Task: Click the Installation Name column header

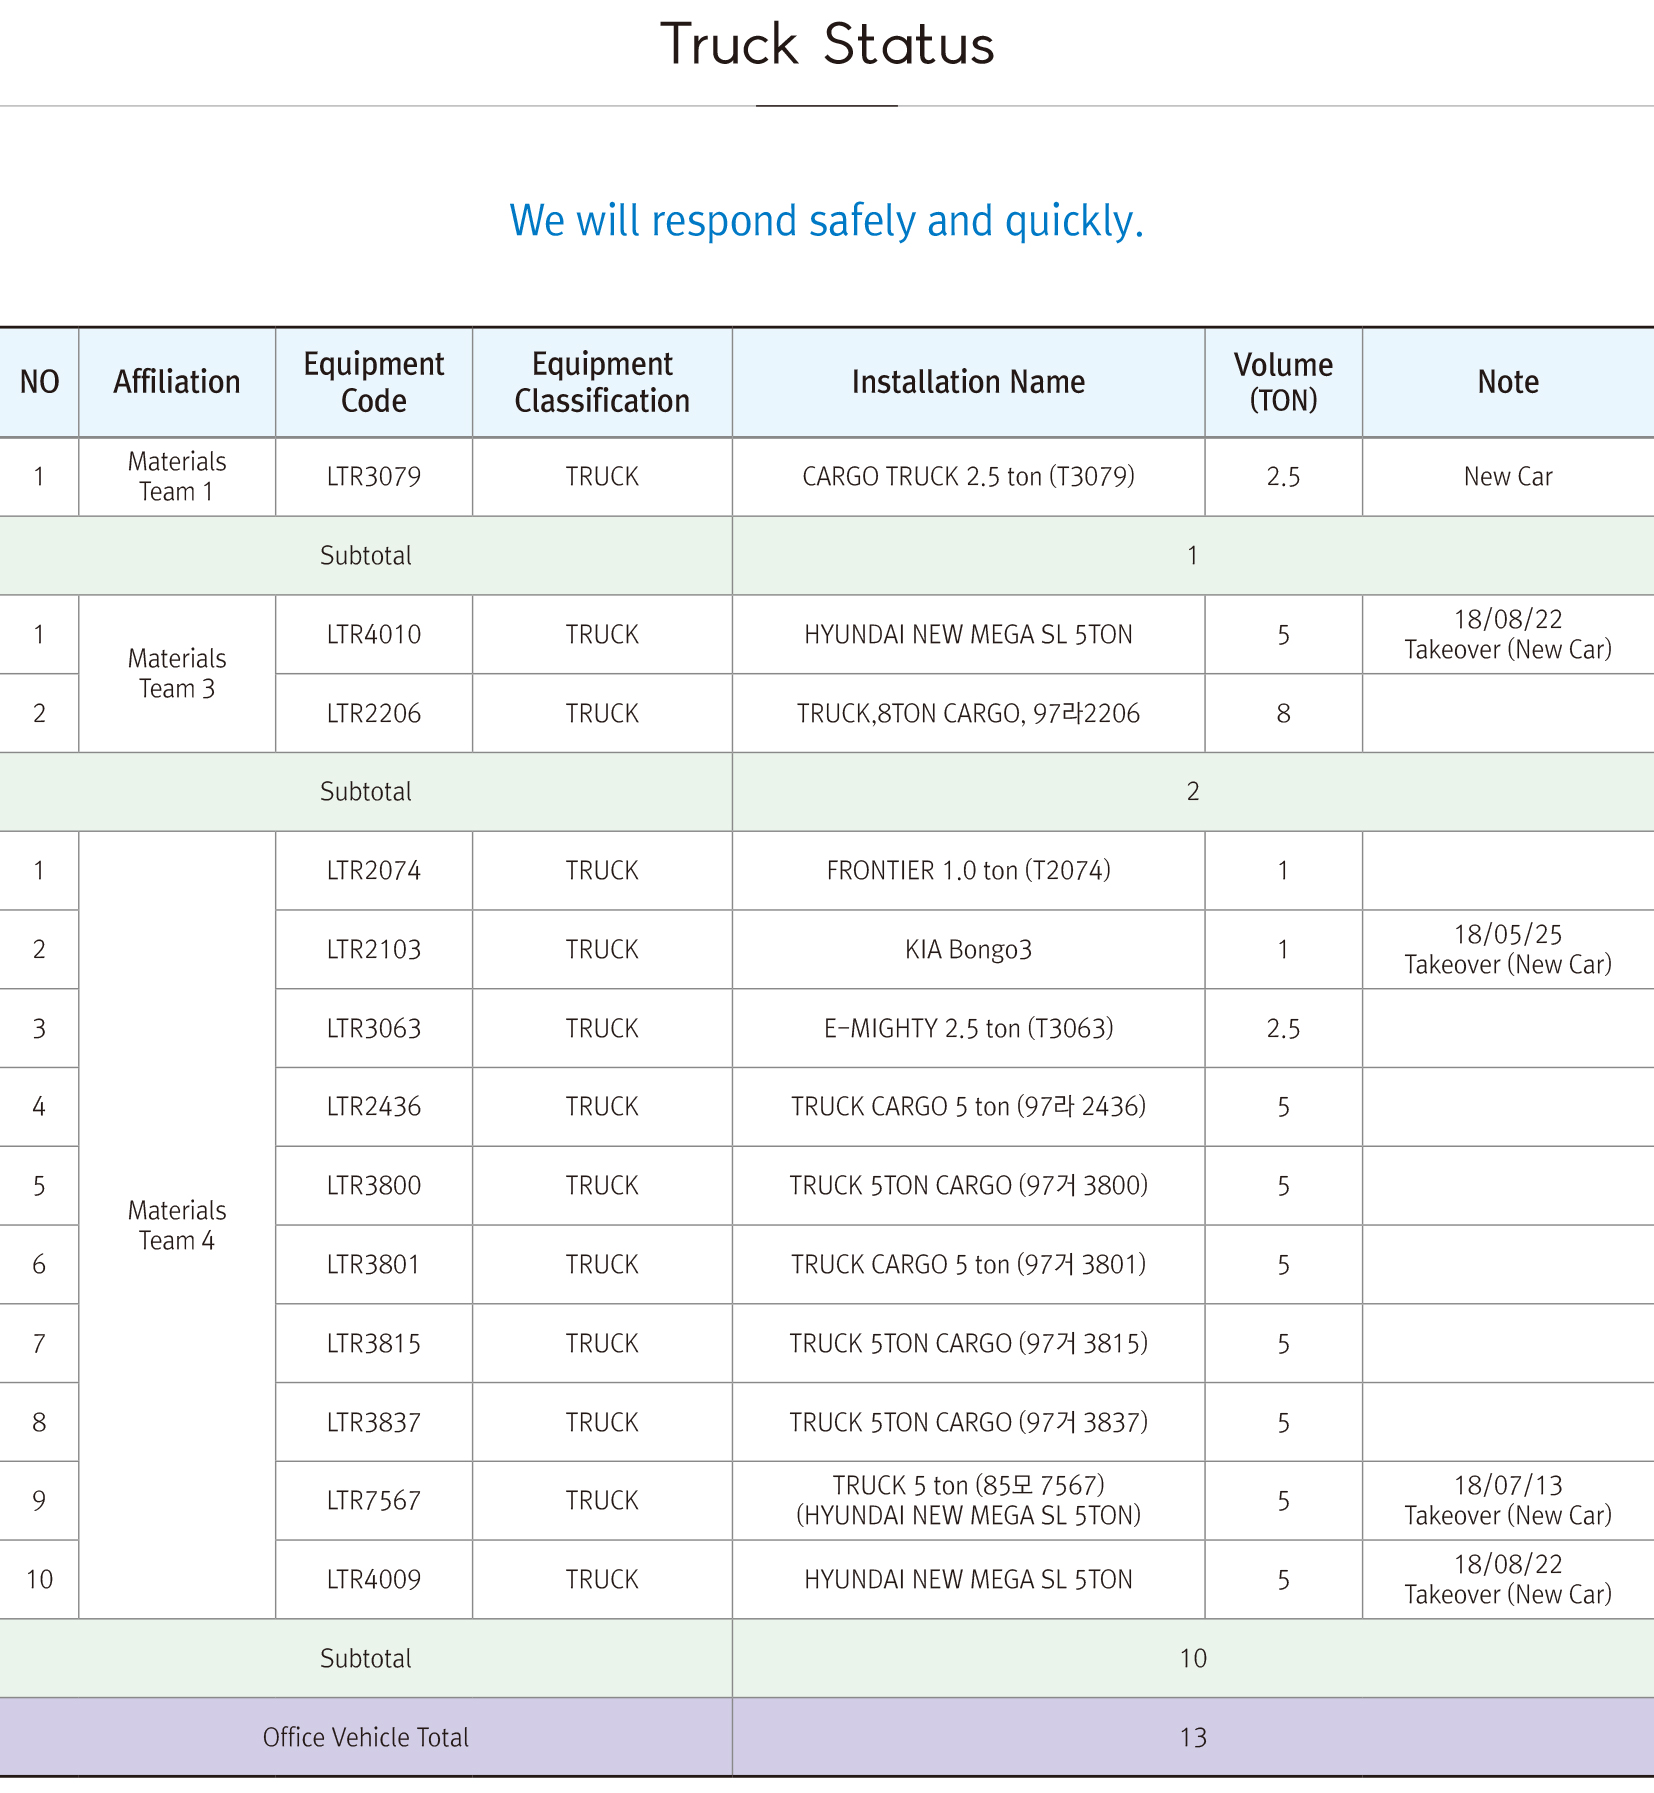Action: point(967,382)
